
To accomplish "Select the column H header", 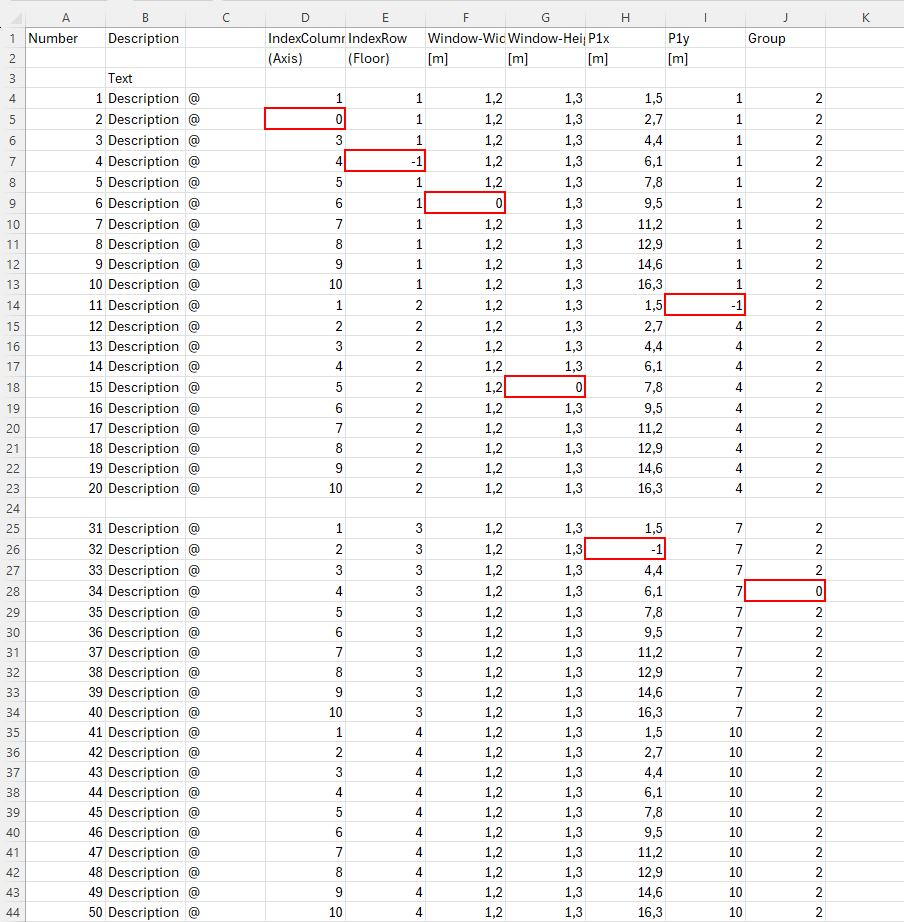I will coord(625,17).
